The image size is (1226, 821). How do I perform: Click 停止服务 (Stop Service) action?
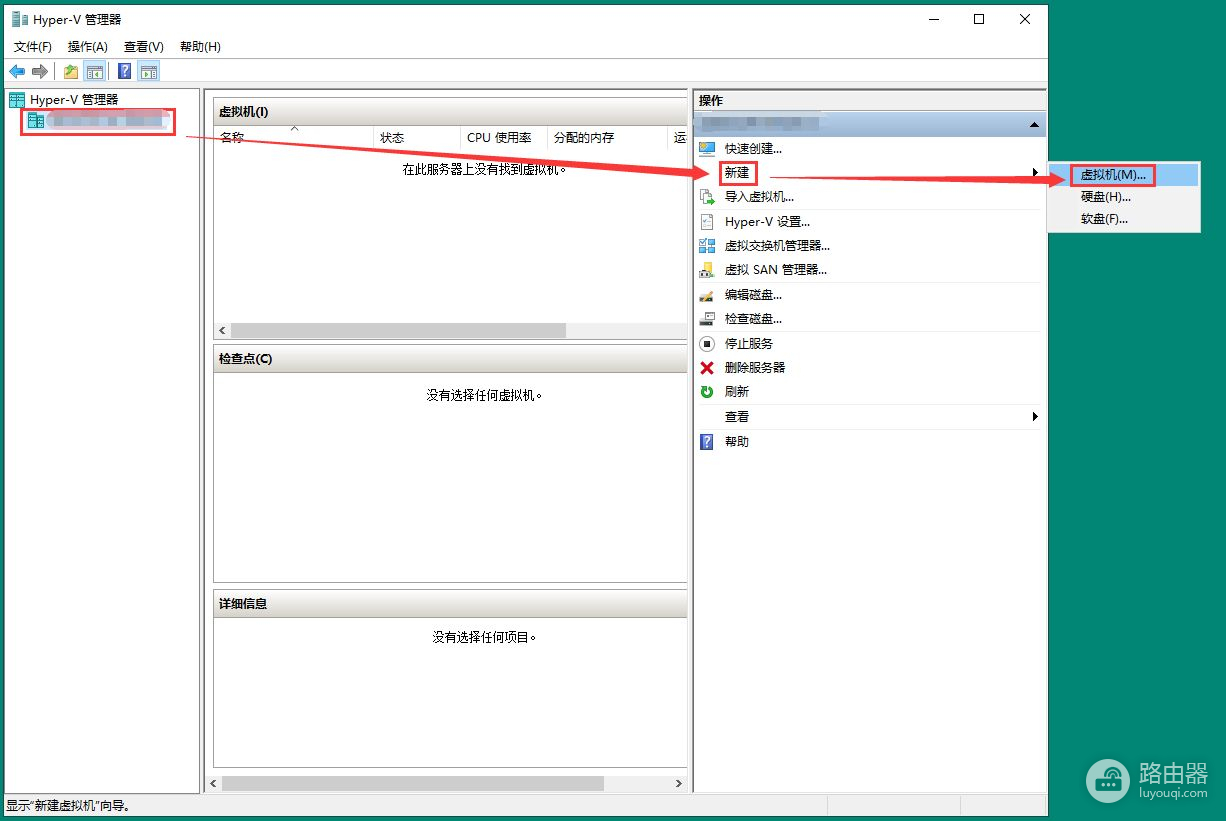point(748,343)
